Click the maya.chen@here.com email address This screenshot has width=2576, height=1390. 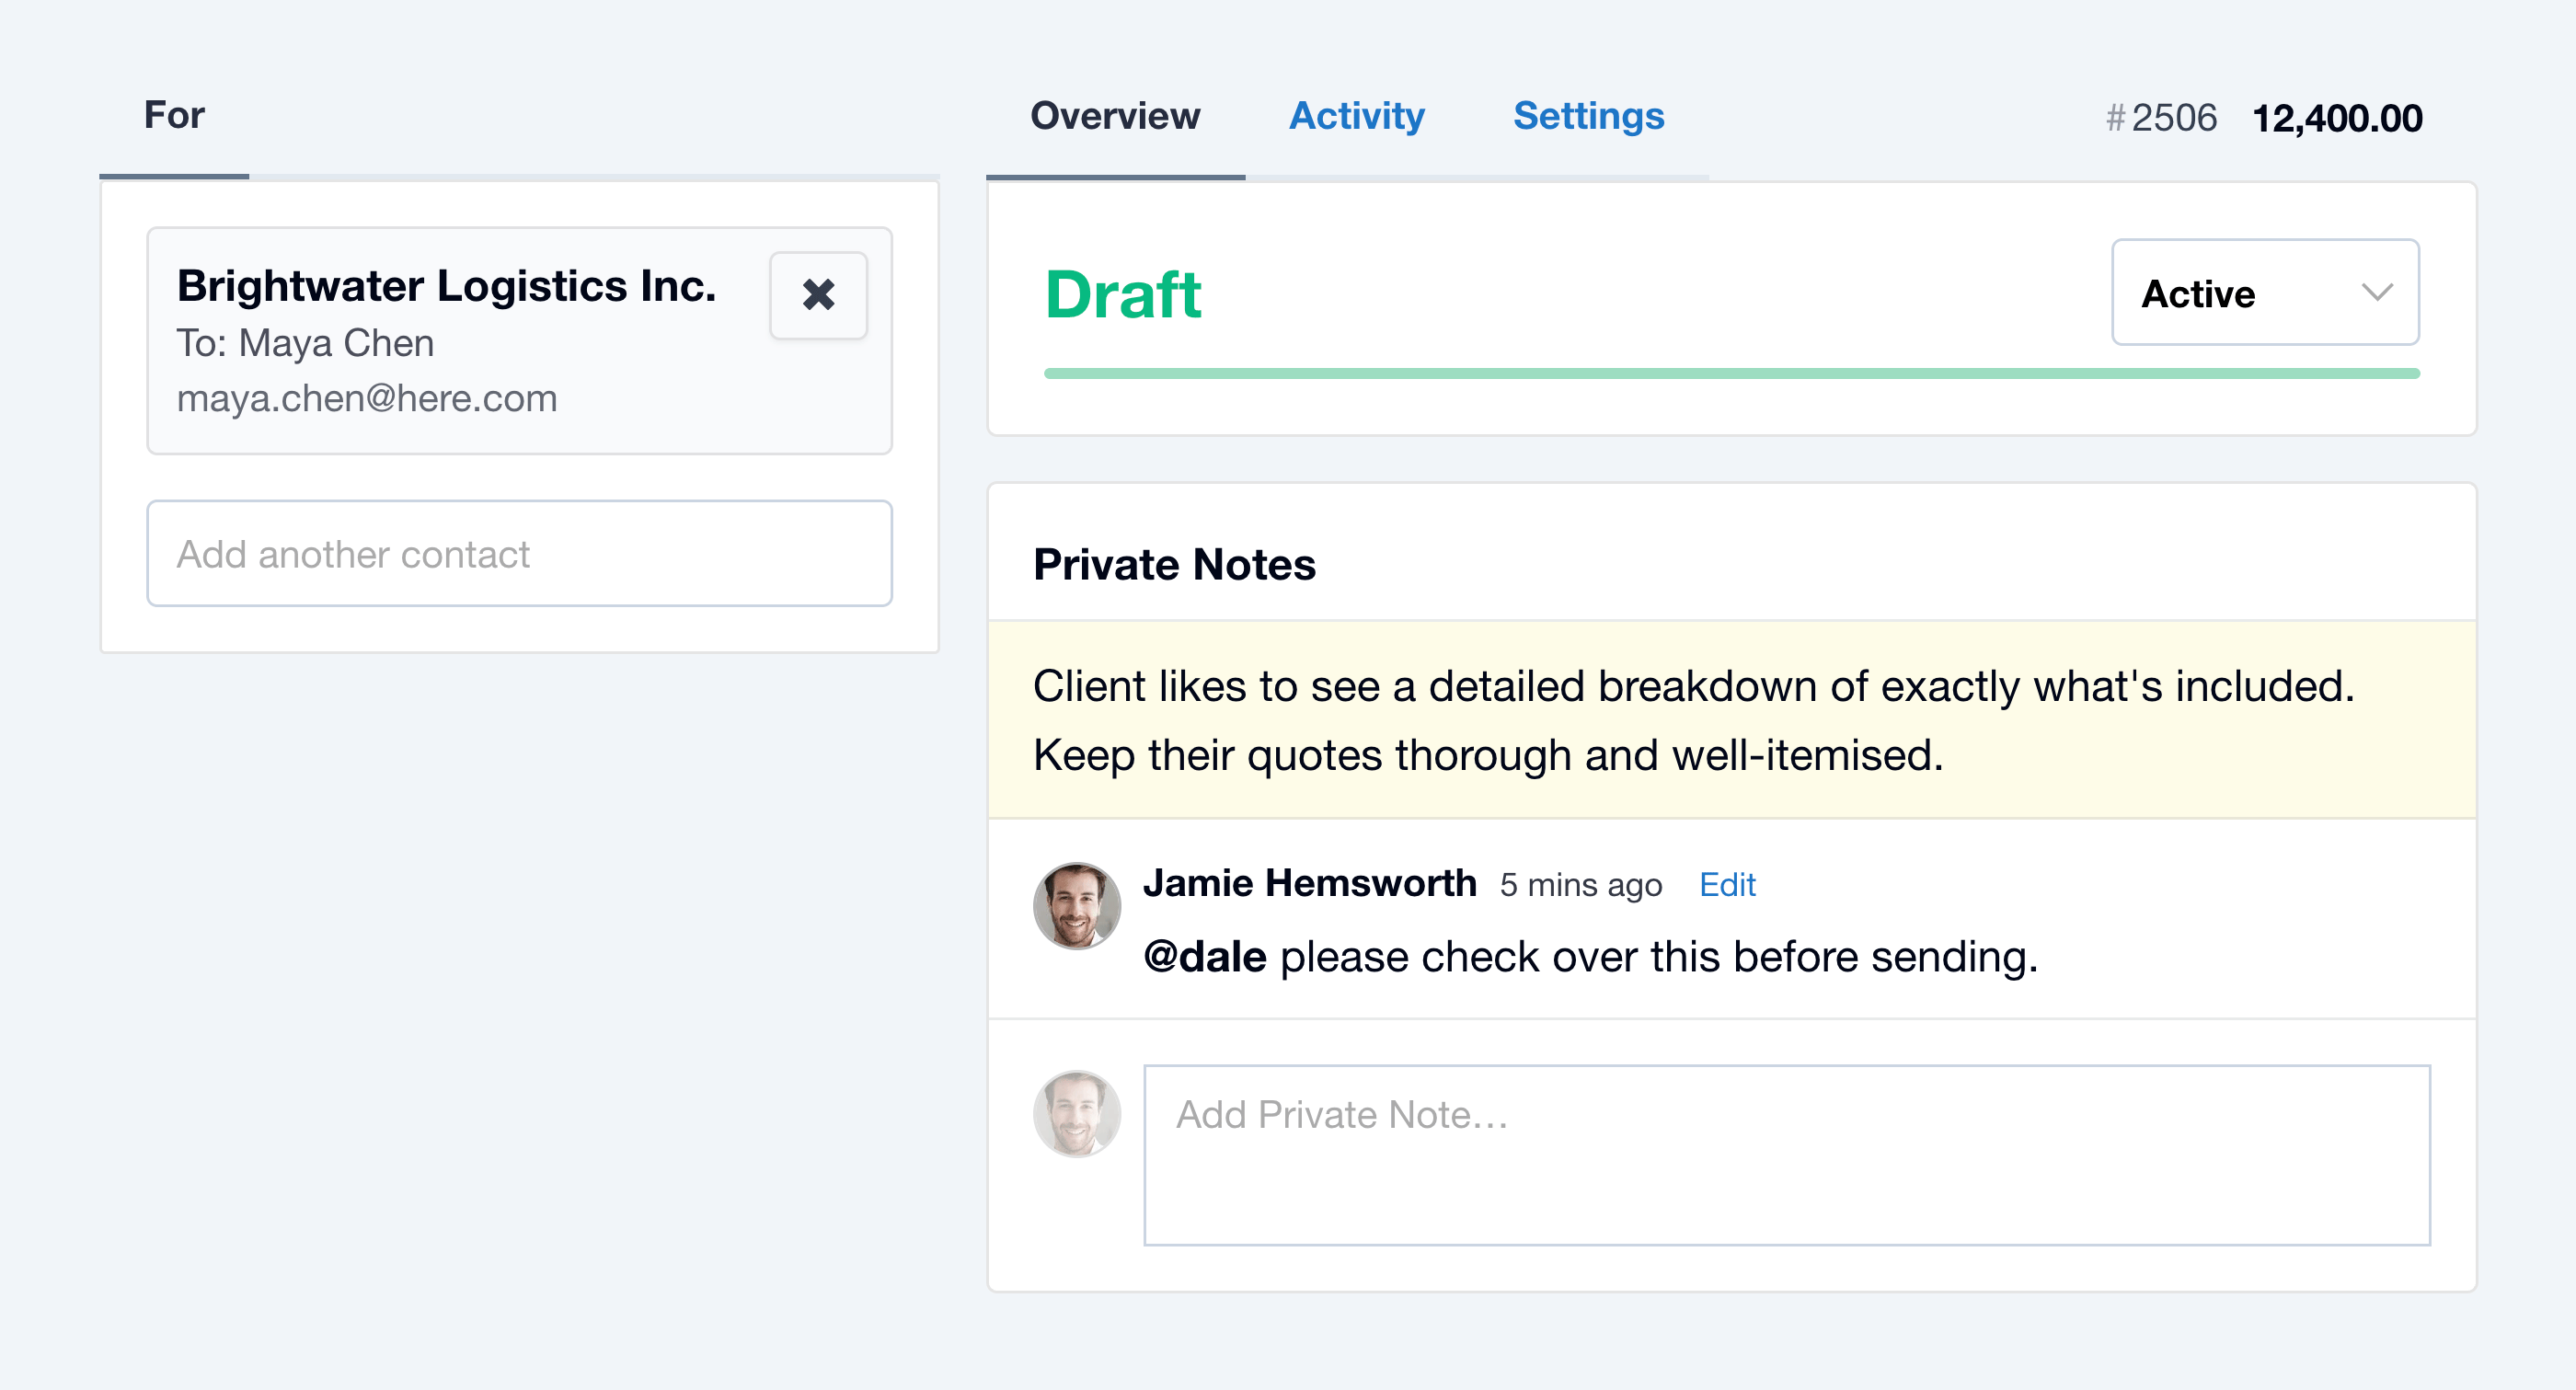click(366, 398)
